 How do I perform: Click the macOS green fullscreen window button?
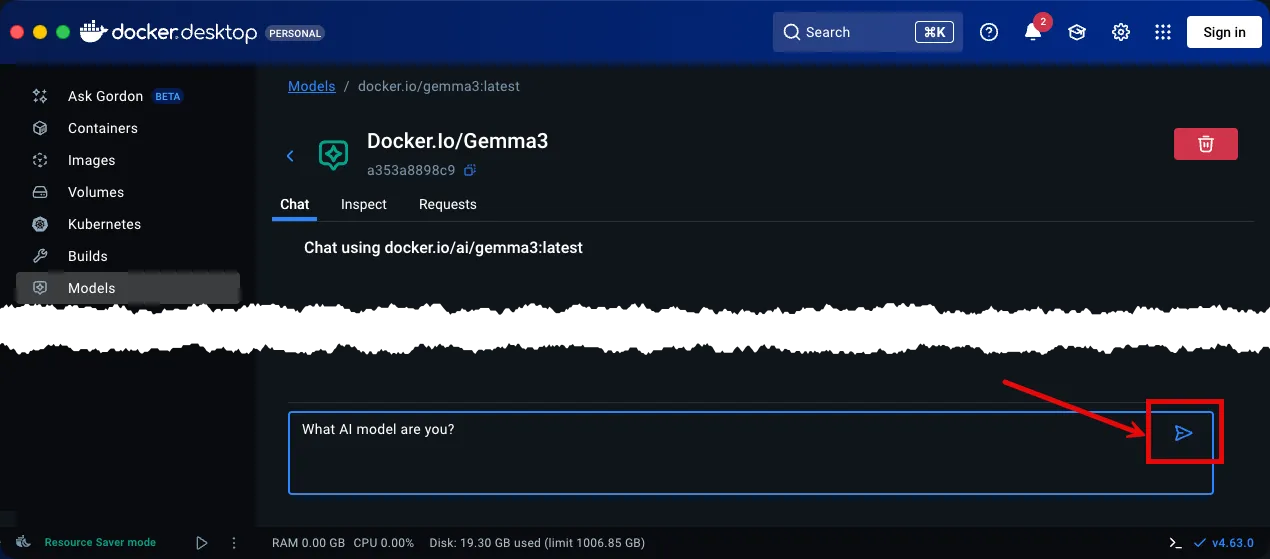[63, 32]
